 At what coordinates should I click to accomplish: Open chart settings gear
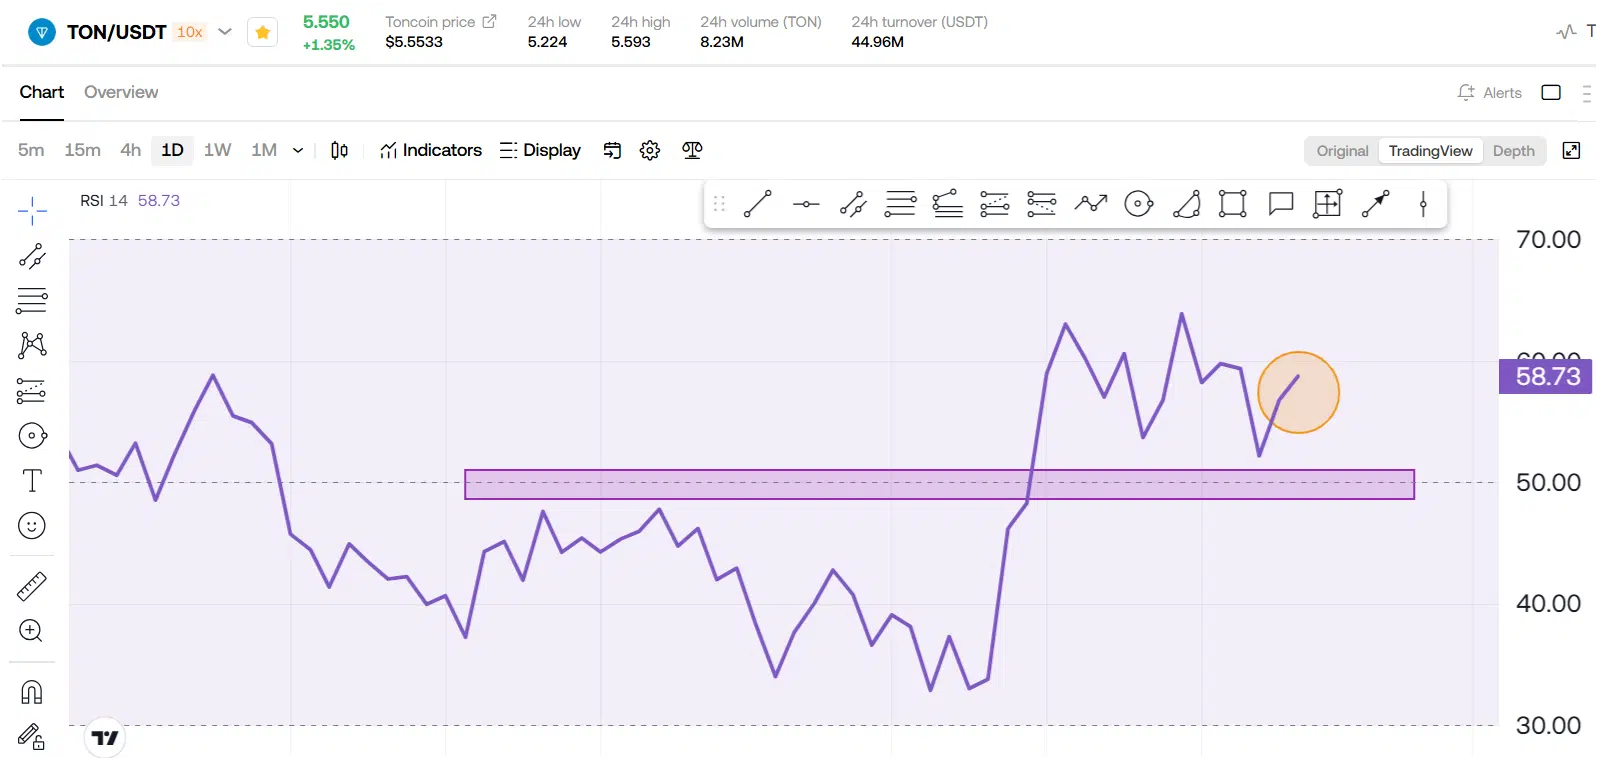650,150
